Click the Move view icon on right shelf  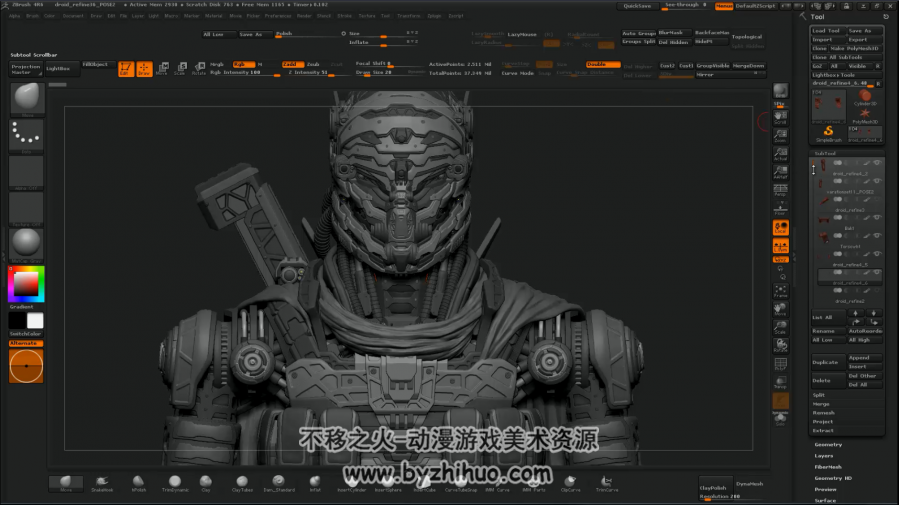coord(780,309)
